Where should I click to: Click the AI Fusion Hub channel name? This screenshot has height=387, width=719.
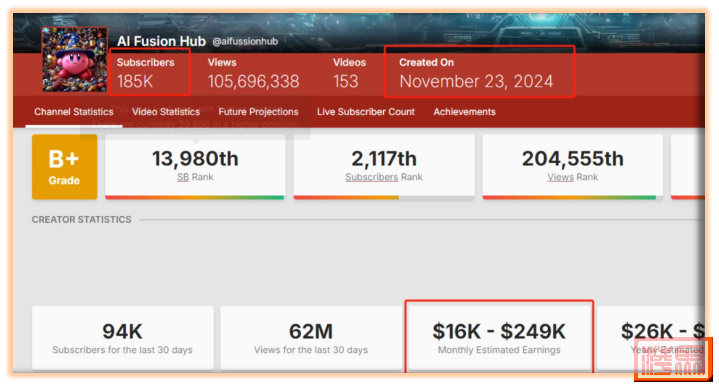(x=161, y=41)
